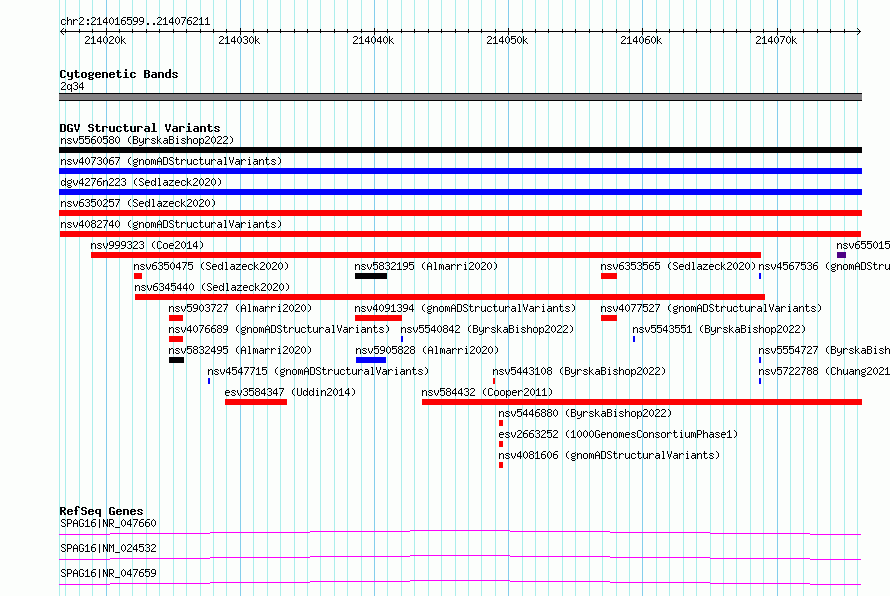Click the chr2:214016599..214076211 coordinates text
Image resolution: width=890 pixels, height=596 pixels.
(135, 22)
